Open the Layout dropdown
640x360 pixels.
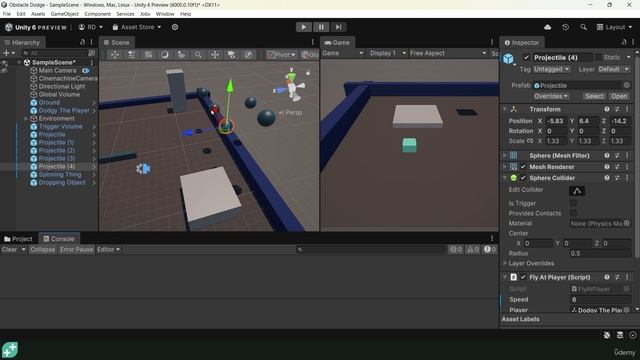tap(614, 27)
